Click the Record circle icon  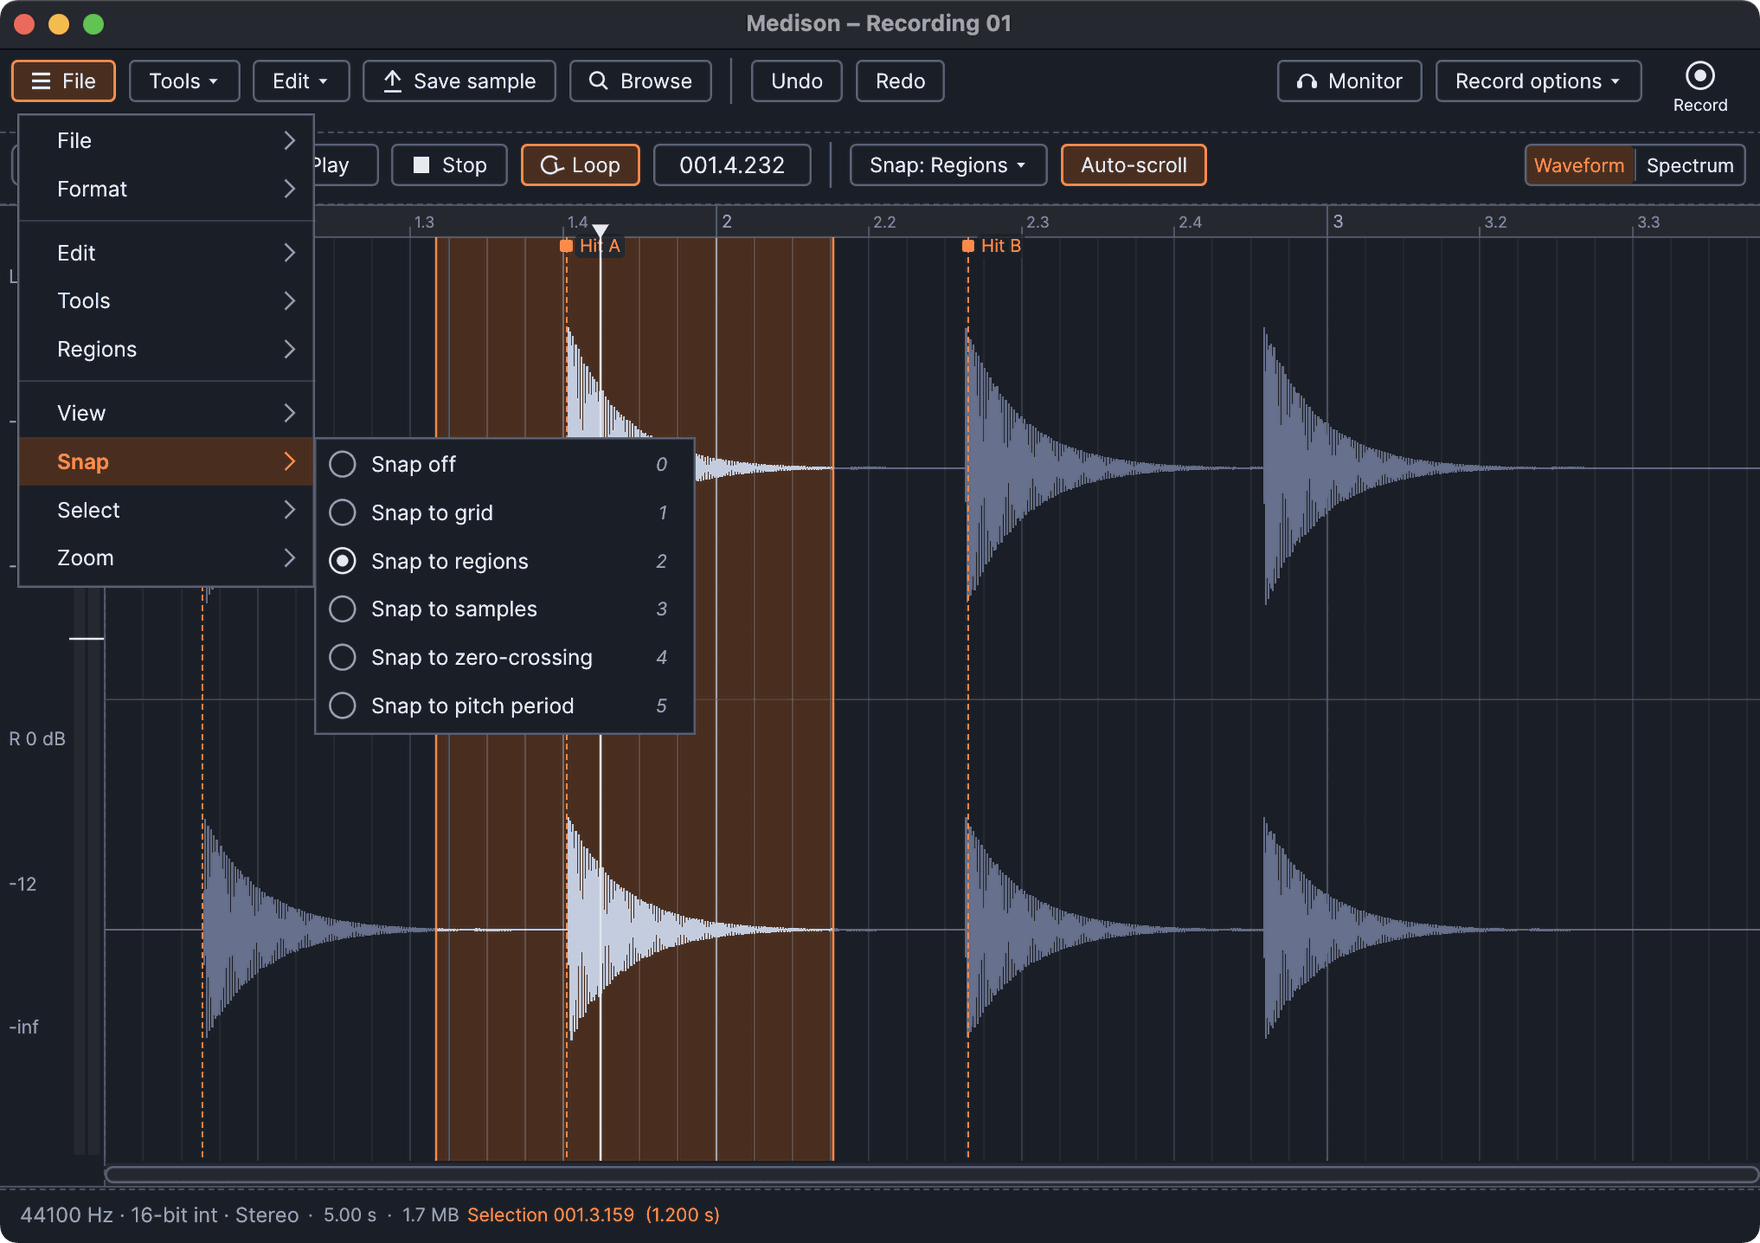[1699, 76]
